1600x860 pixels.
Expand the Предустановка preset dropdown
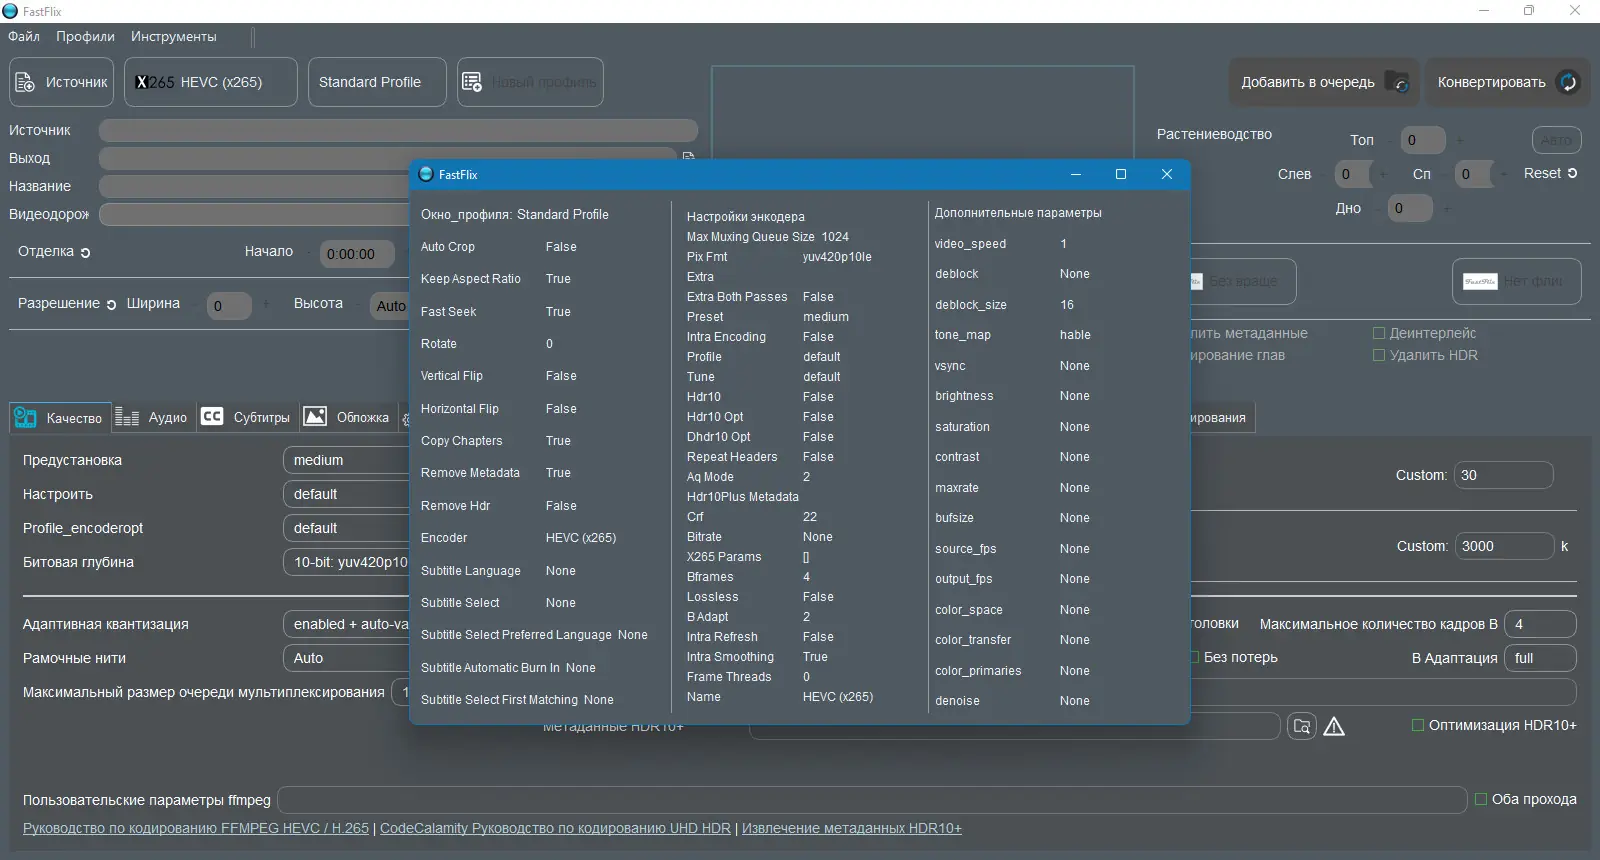pyautogui.click(x=346, y=460)
